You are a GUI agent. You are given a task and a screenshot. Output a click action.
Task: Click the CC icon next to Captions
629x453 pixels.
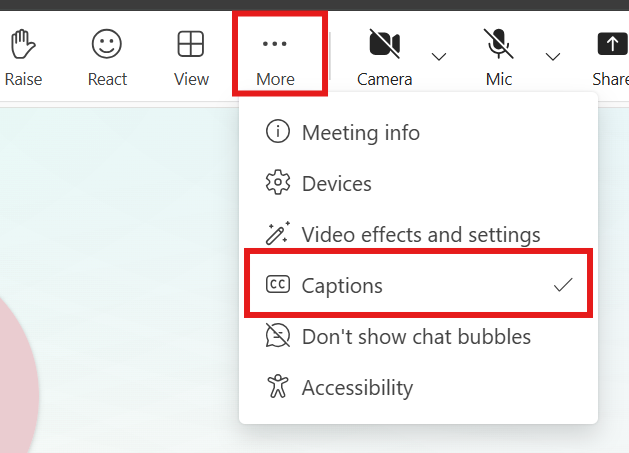pyautogui.click(x=277, y=285)
